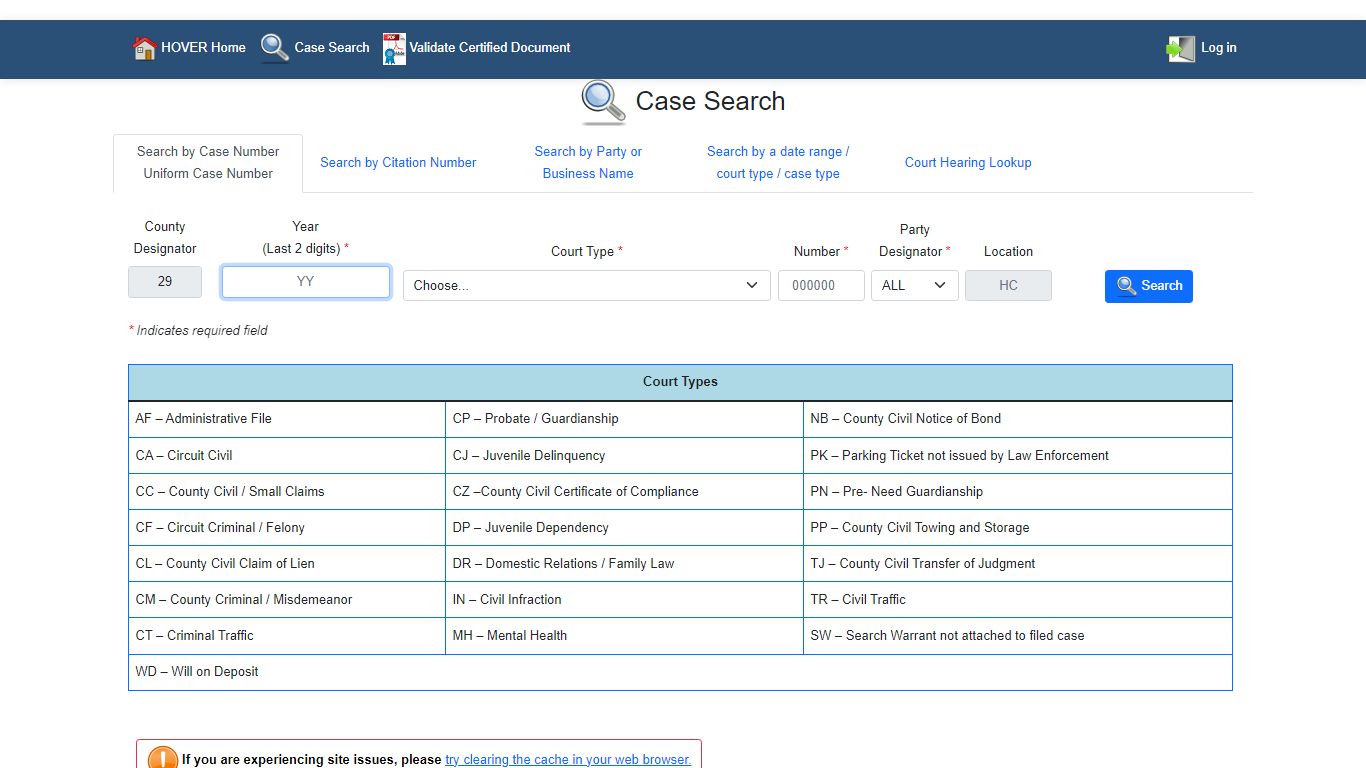
Task: Switch to Search by Party or Business Name tab
Action: [588, 162]
